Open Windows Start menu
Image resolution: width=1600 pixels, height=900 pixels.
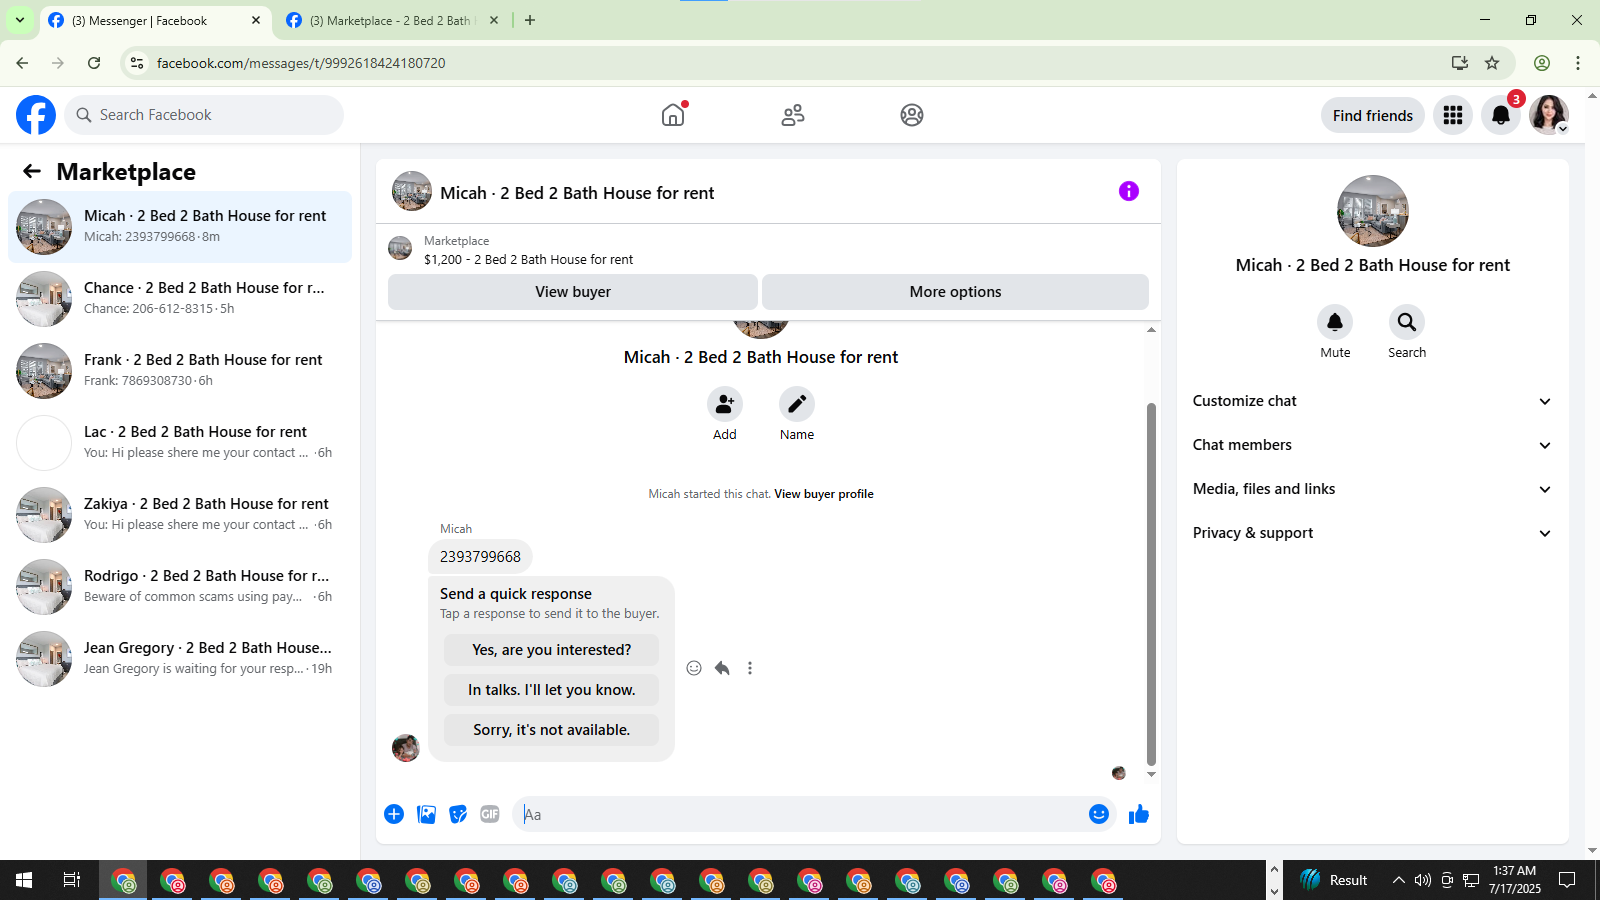click(x=24, y=880)
